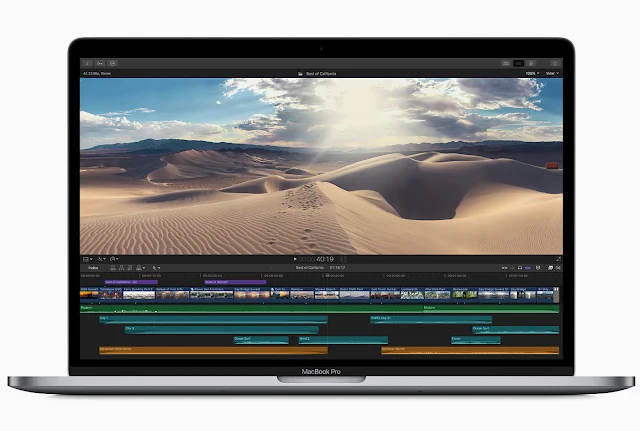Show the effects browser
This screenshot has height=431, width=640.
pyautogui.click(x=550, y=268)
